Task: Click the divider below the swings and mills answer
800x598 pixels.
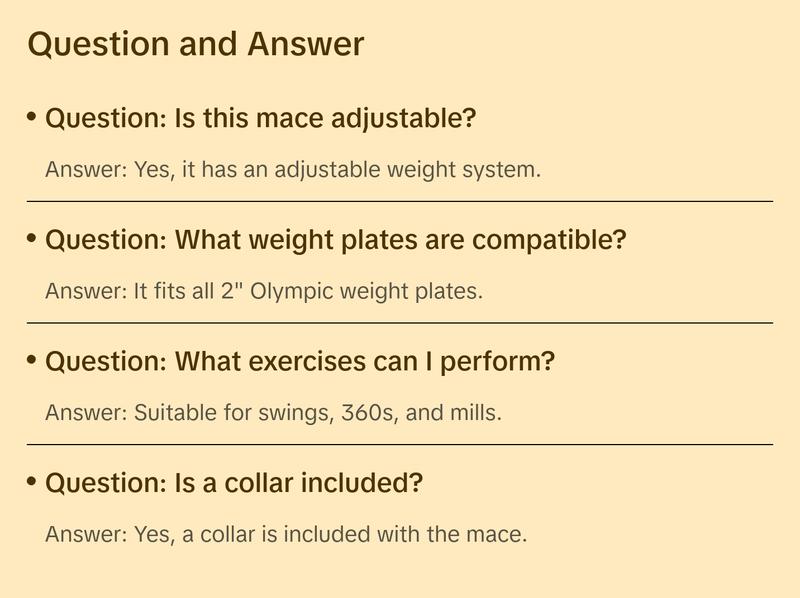Action: click(x=400, y=444)
